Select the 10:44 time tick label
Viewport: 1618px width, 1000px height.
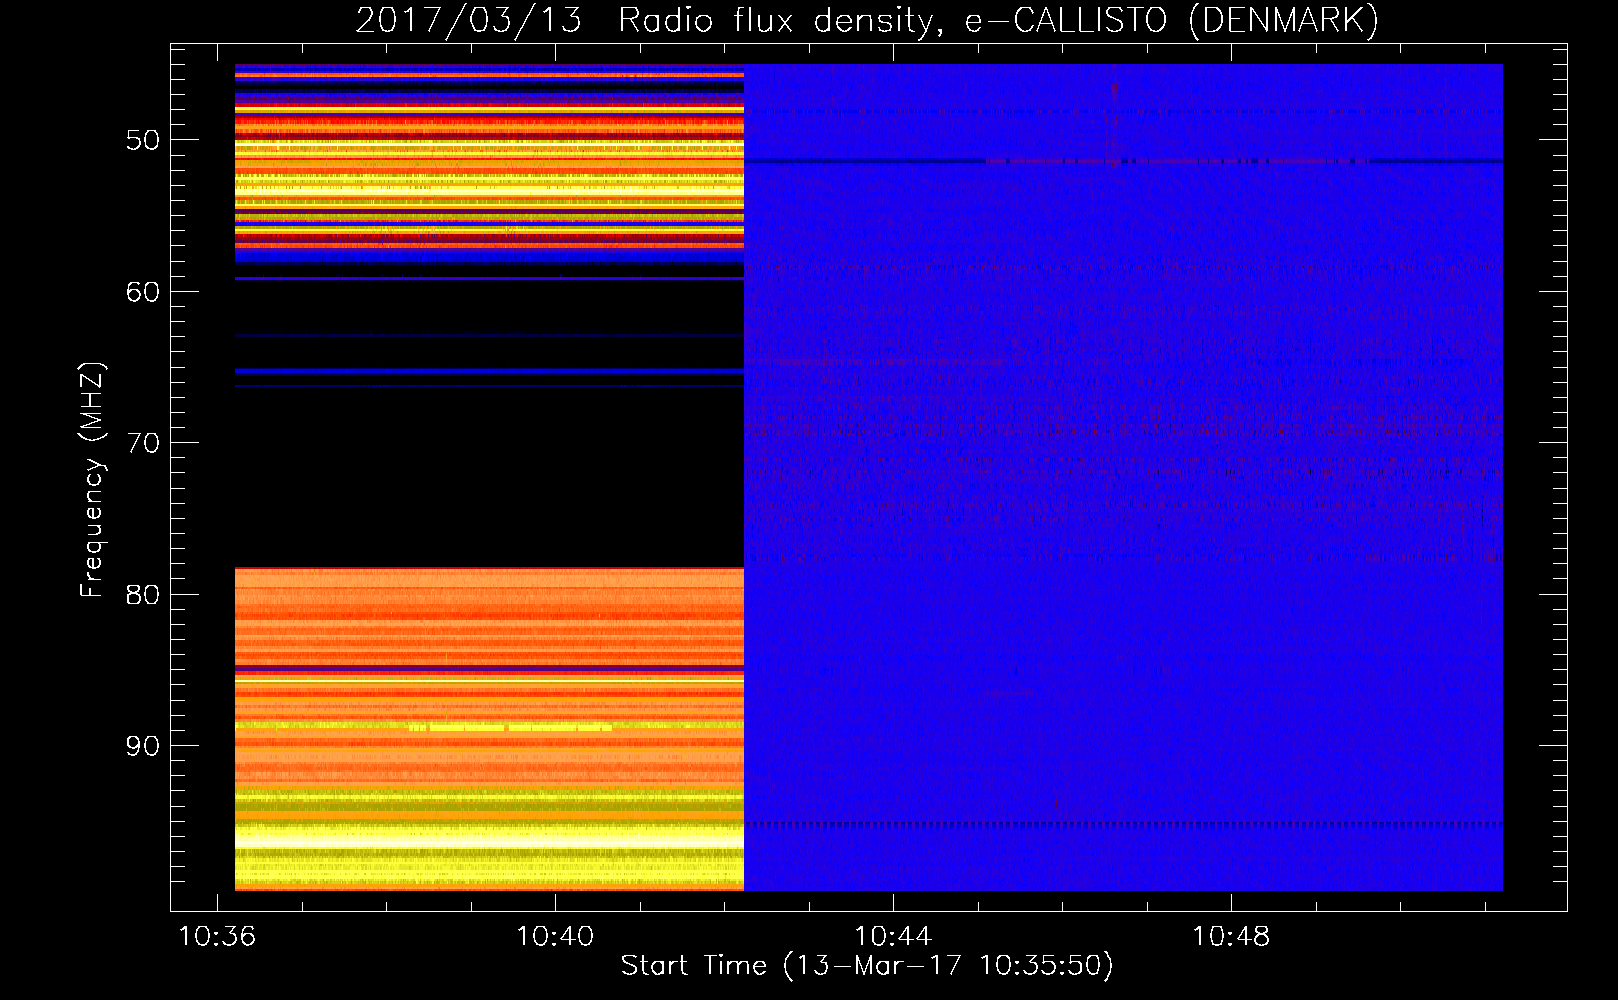(x=893, y=937)
